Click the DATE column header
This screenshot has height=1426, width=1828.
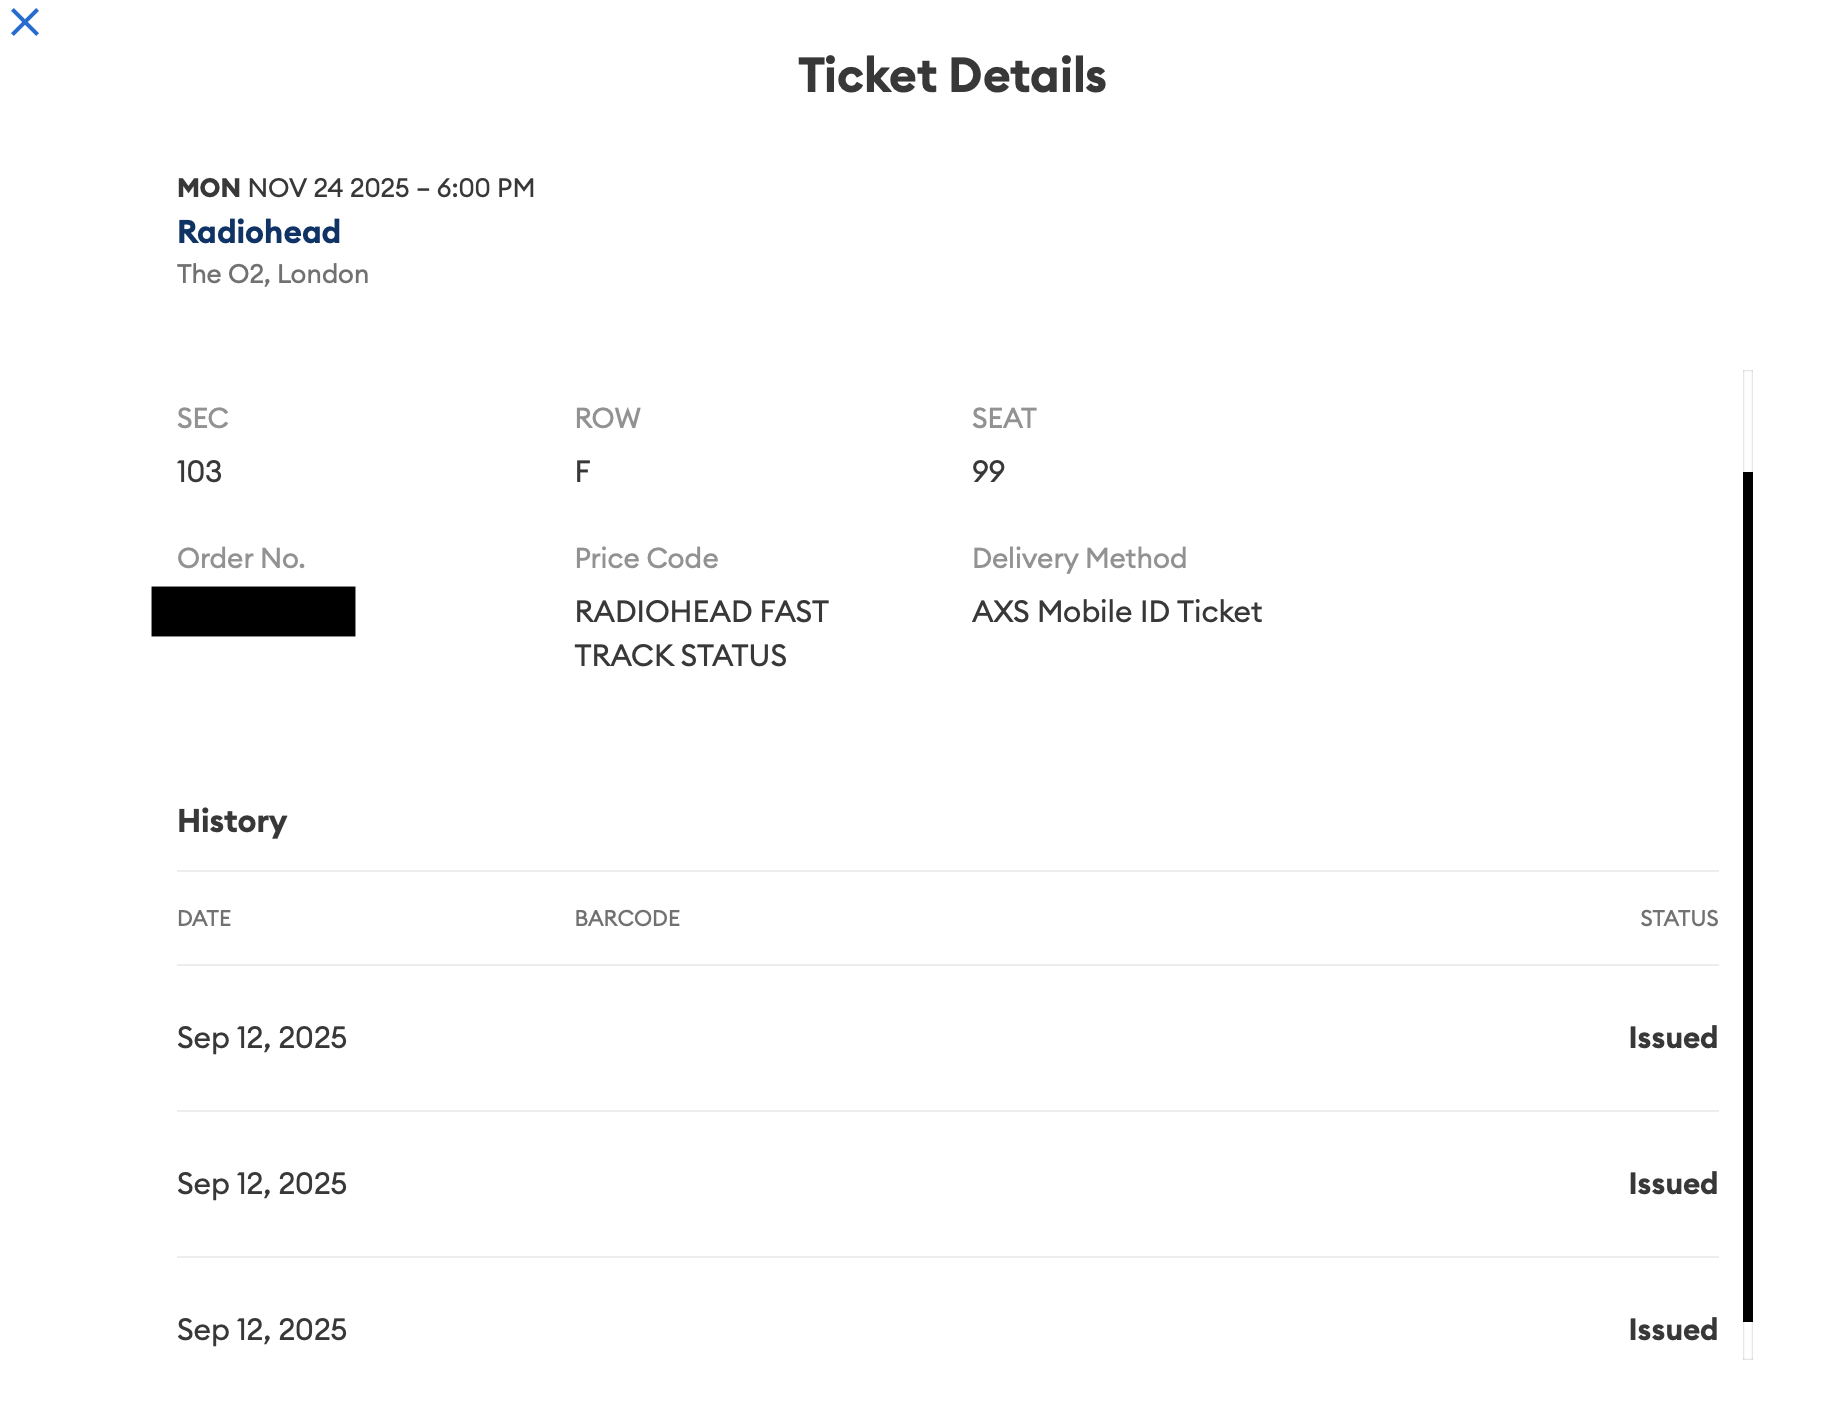(204, 918)
